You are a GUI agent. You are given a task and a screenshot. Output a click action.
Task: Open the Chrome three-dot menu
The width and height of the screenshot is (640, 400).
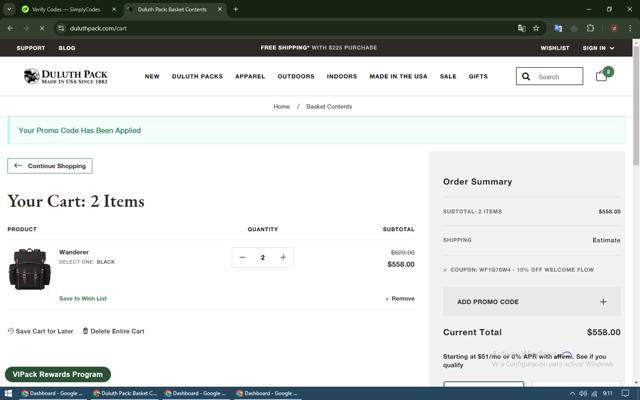coord(630,28)
